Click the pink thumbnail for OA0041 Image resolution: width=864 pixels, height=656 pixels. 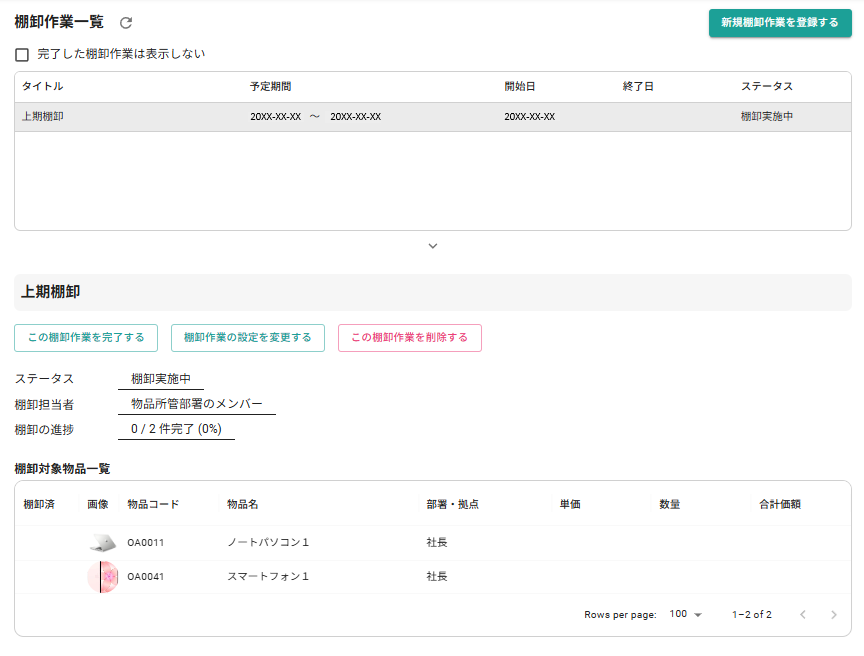[x=103, y=577]
